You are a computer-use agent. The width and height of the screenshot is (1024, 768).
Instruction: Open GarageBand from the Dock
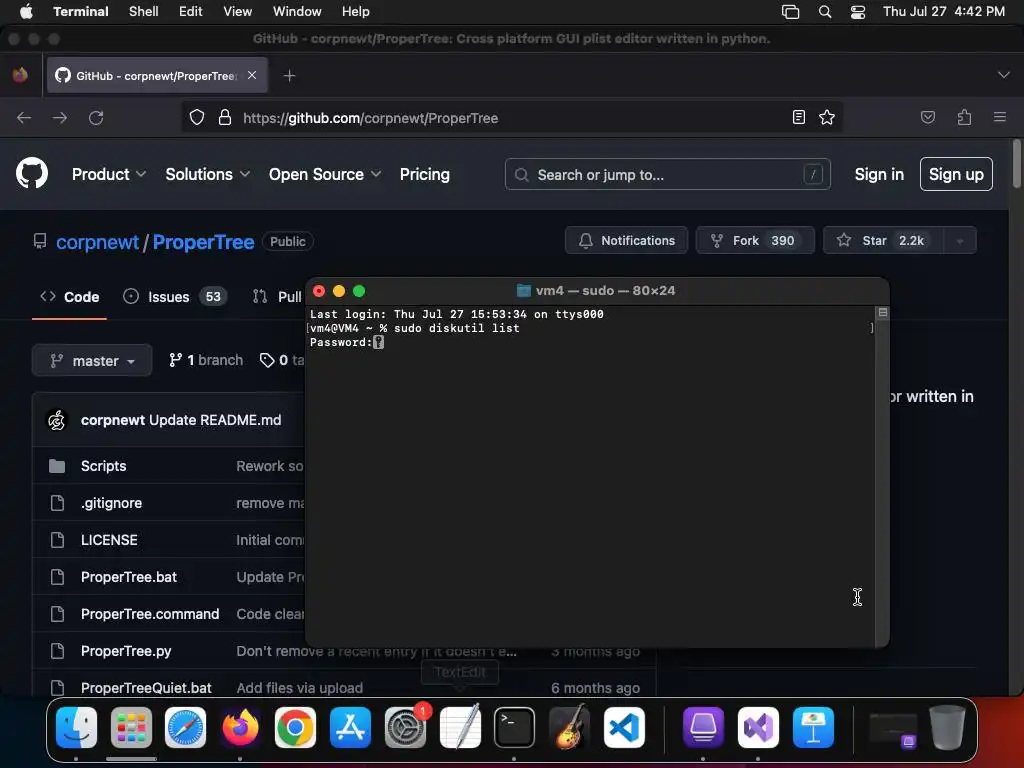point(569,727)
